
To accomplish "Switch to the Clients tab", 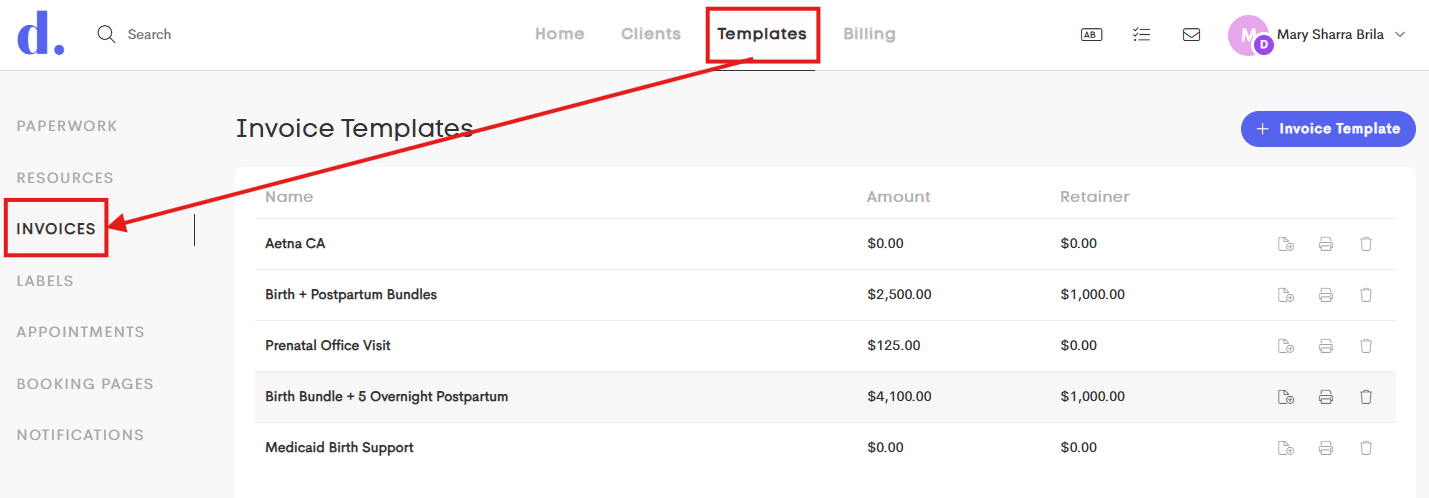I will pyautogui.click(x=651, y=34).
